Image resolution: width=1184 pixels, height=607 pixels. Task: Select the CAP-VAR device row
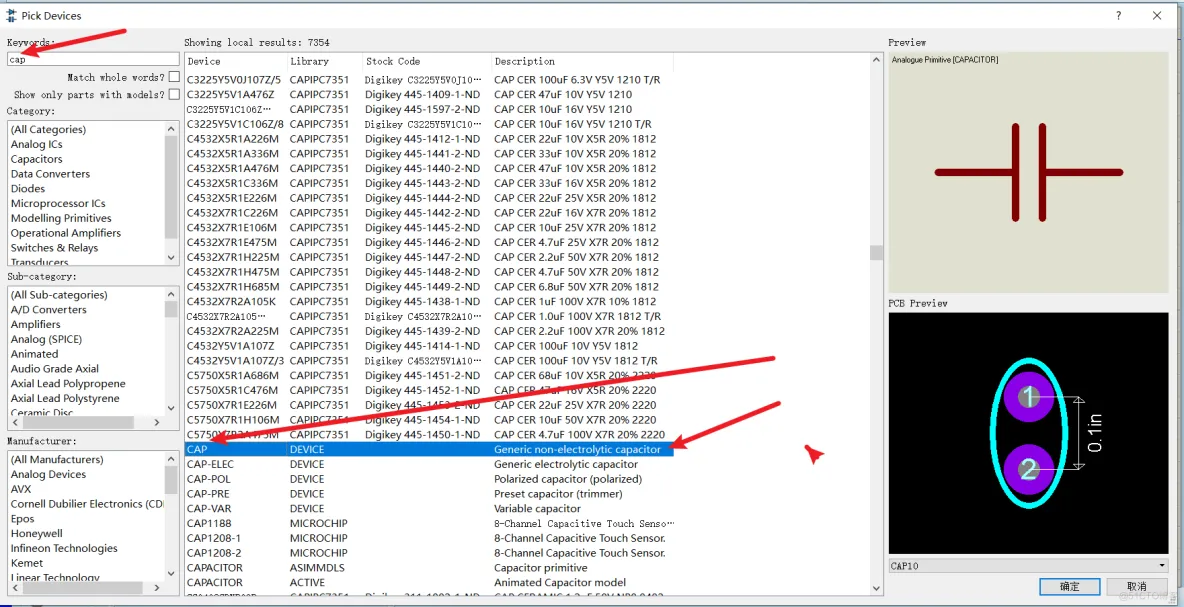click(429, 509)
